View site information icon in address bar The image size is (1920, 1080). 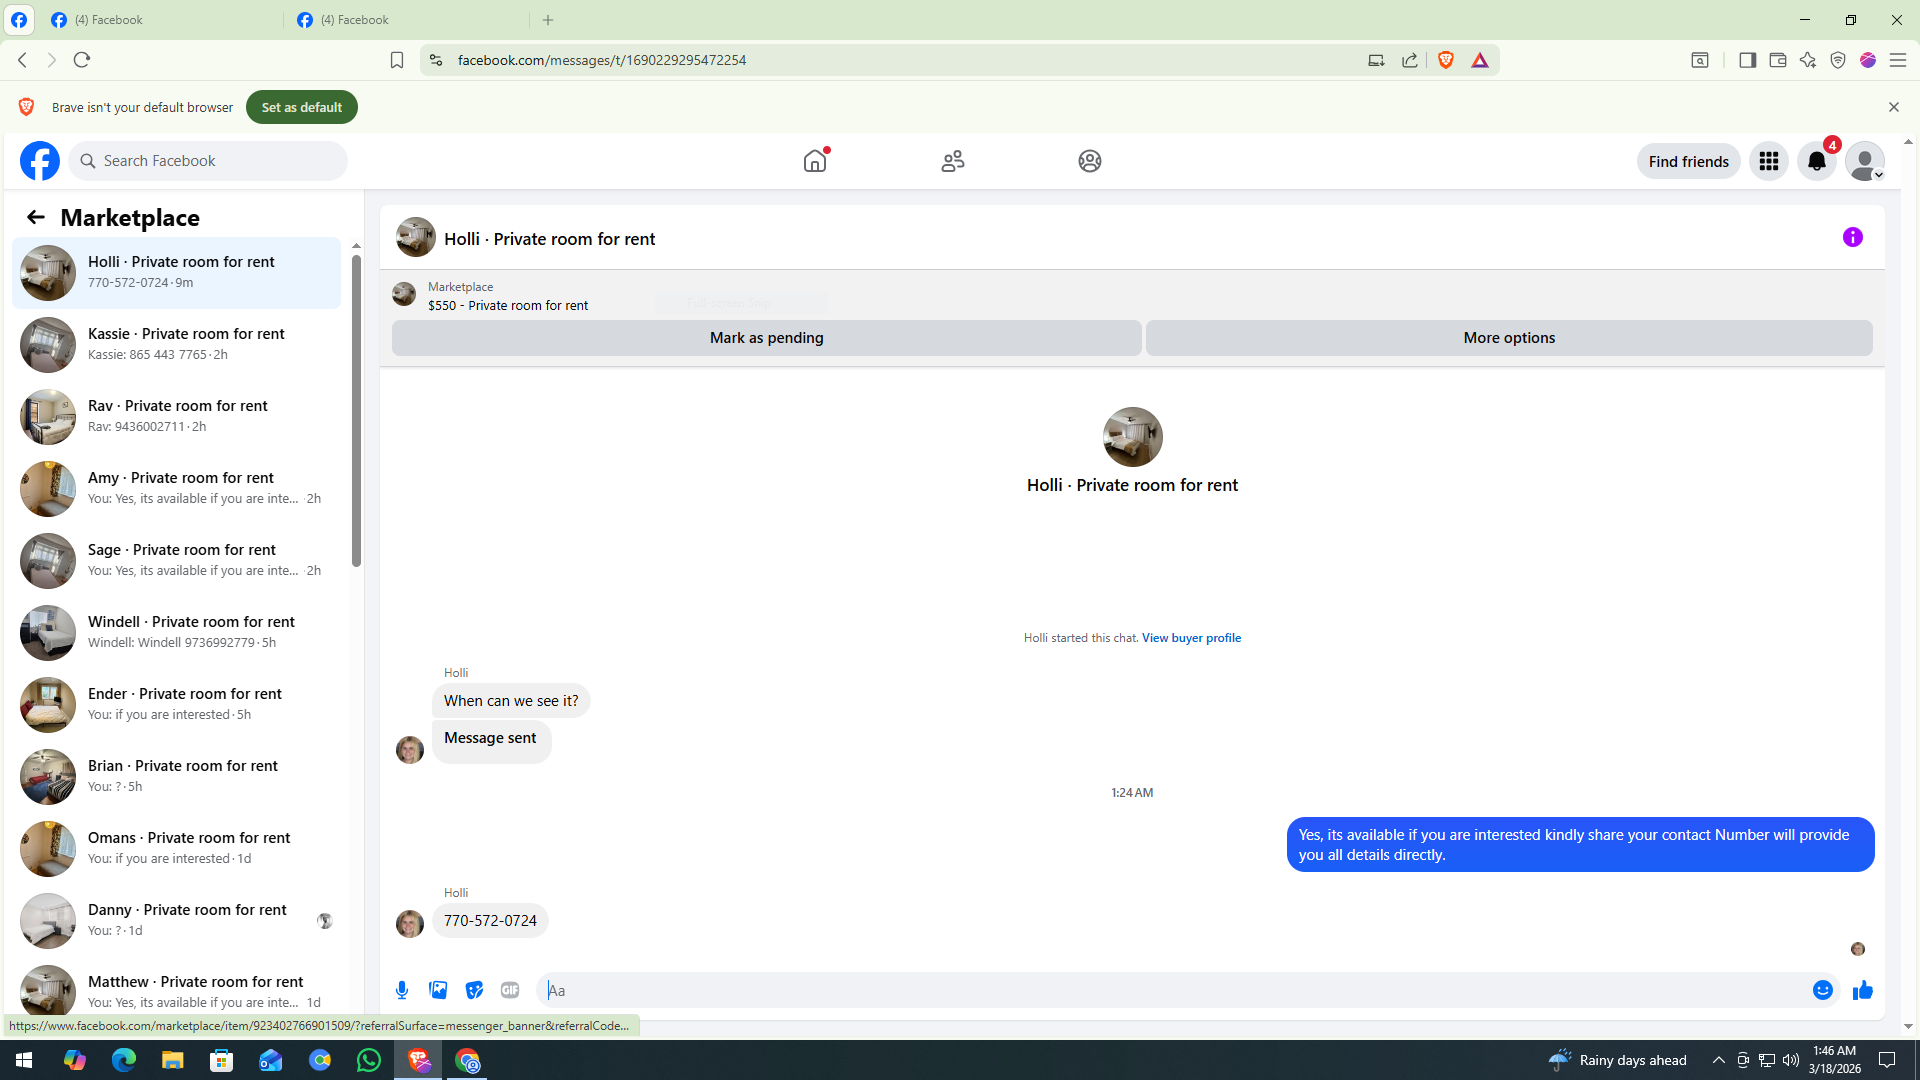[x=436, y=60]
